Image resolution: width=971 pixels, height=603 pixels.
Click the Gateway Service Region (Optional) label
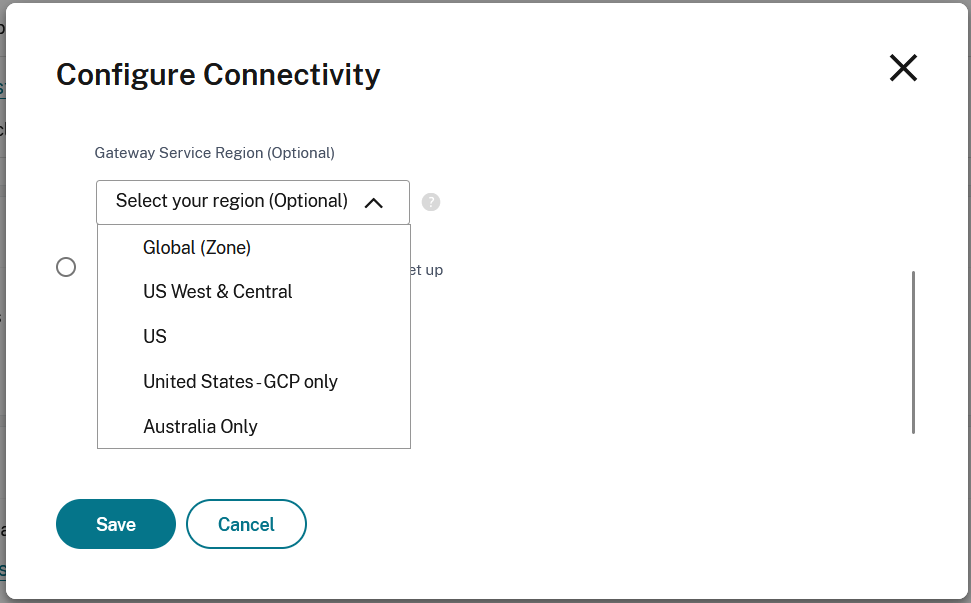pos(214,152)
